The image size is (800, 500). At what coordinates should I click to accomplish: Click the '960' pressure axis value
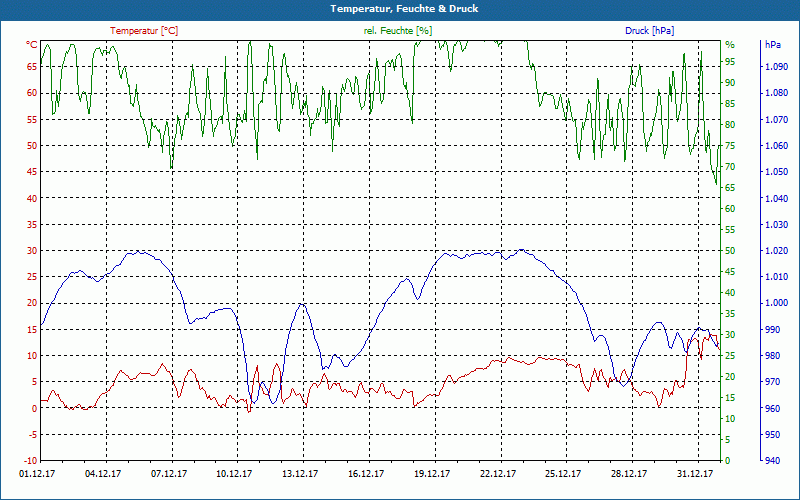tap(773, 408)
